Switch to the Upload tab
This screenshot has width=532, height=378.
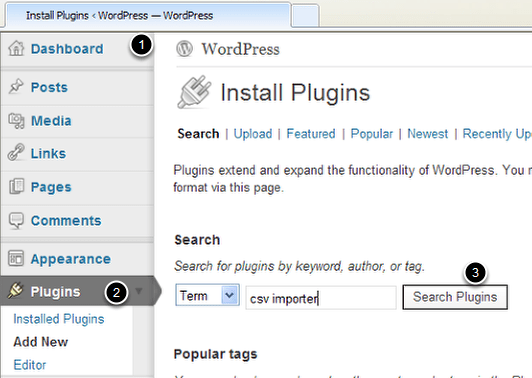253,134
